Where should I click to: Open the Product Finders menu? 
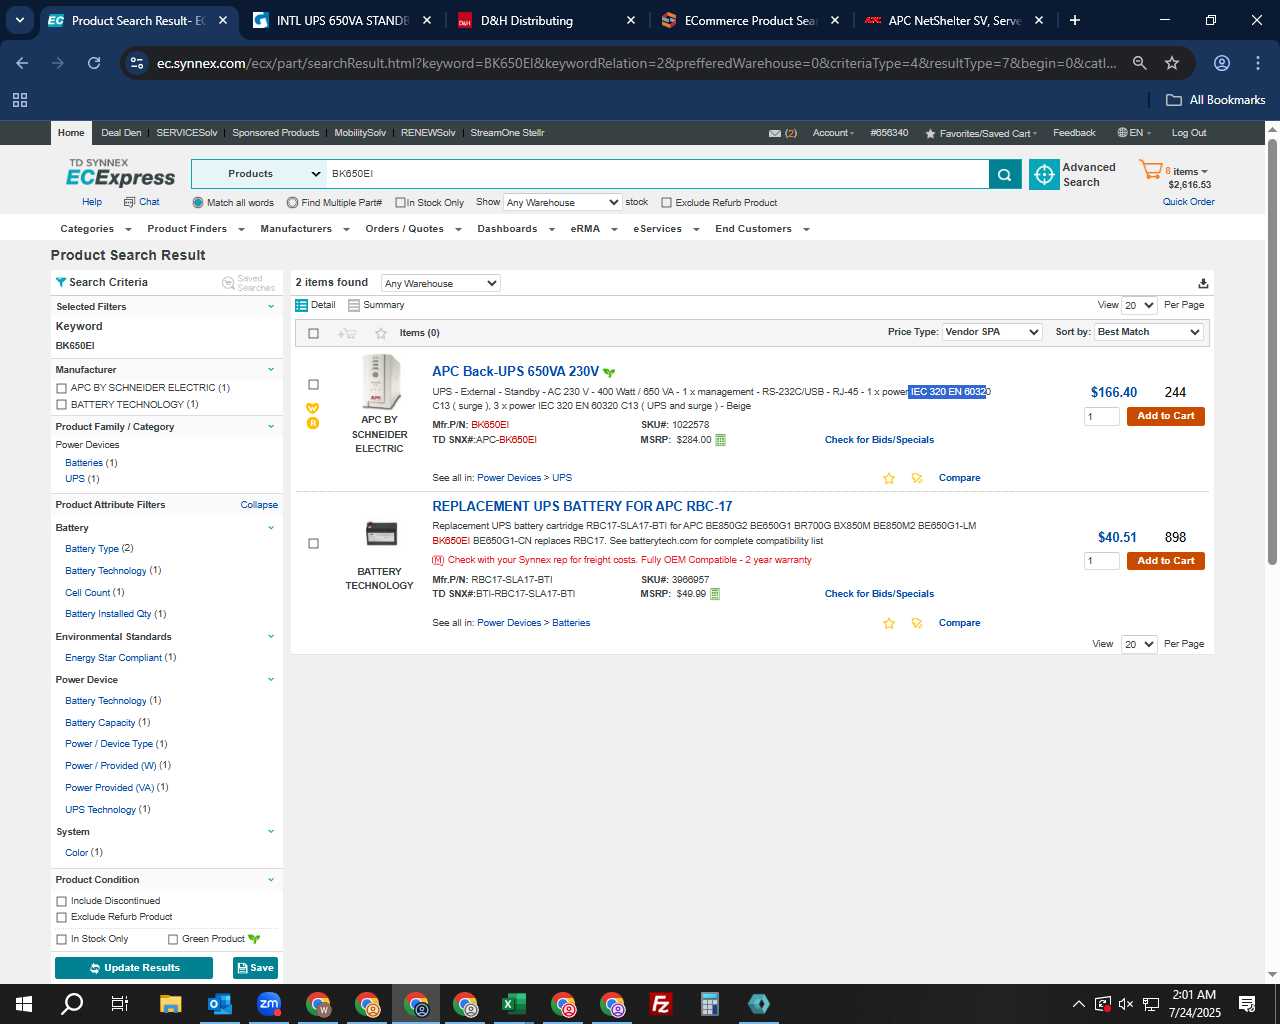(x=195, y=229)
